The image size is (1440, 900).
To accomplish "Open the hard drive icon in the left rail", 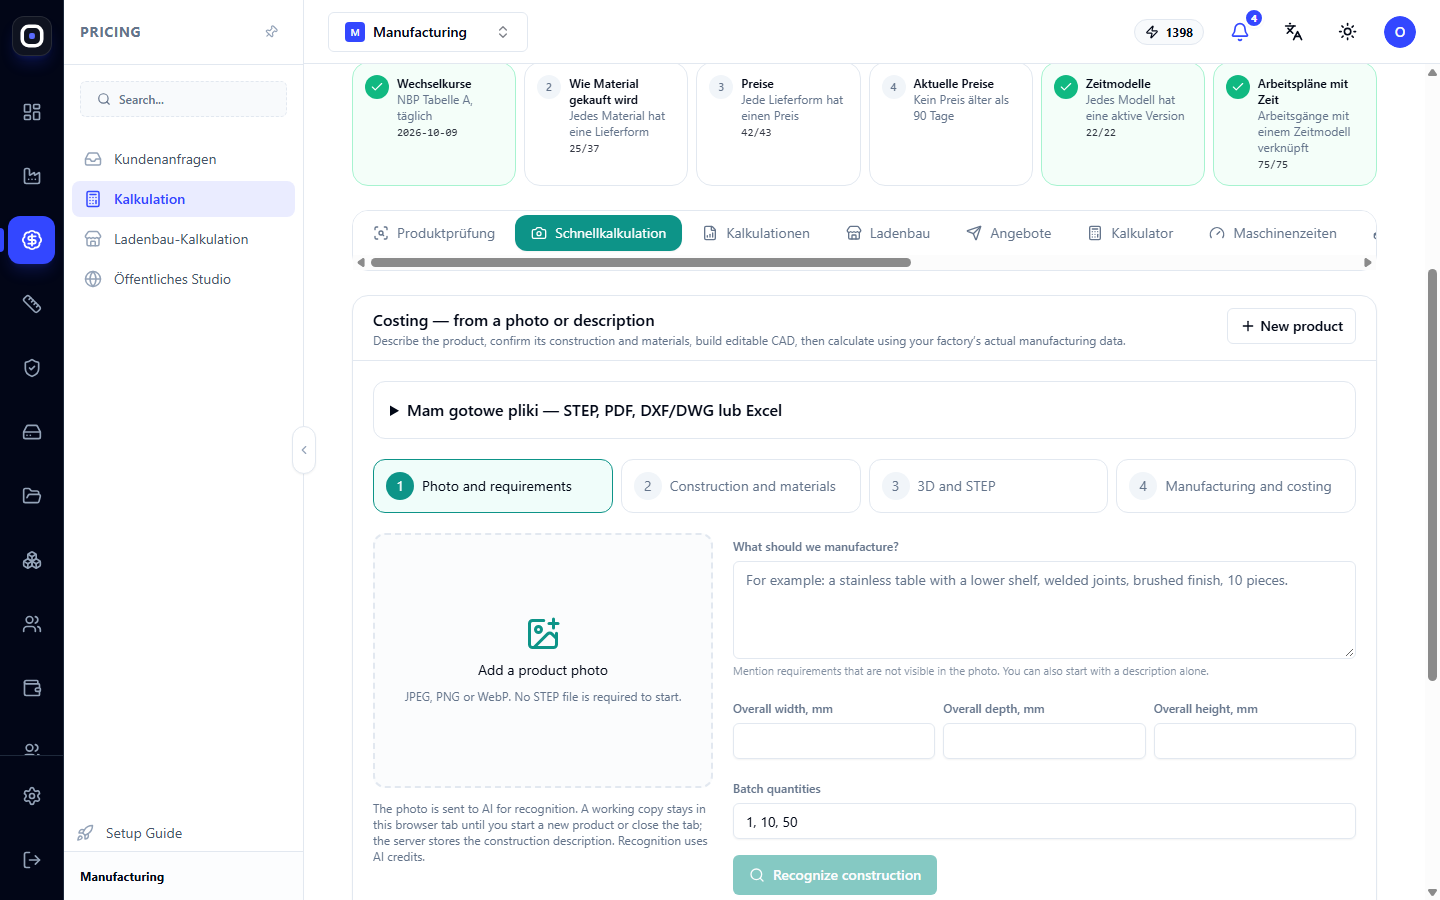I will [32, 432].
